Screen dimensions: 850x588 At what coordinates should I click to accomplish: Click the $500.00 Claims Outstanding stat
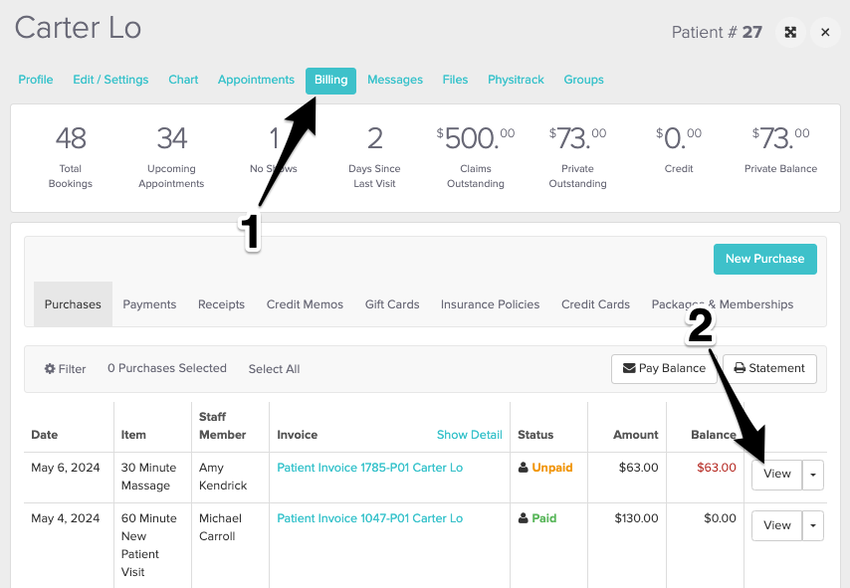(475, 157)
